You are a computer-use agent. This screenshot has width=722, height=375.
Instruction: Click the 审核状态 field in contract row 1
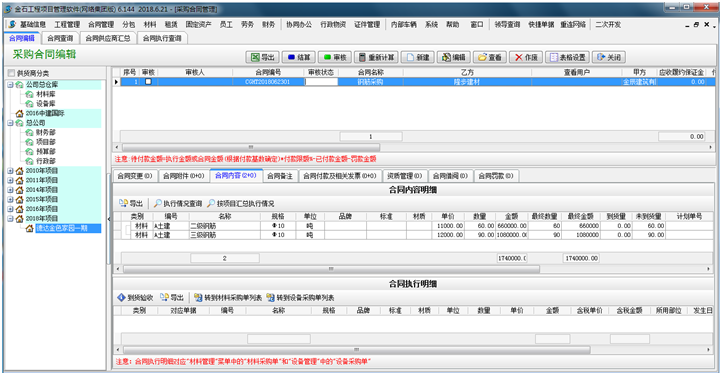point(321,82)
